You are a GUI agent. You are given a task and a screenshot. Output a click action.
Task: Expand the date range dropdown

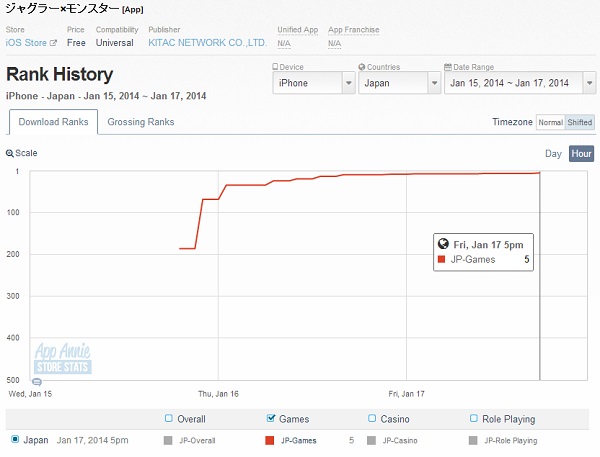click(x=520, y=83)
